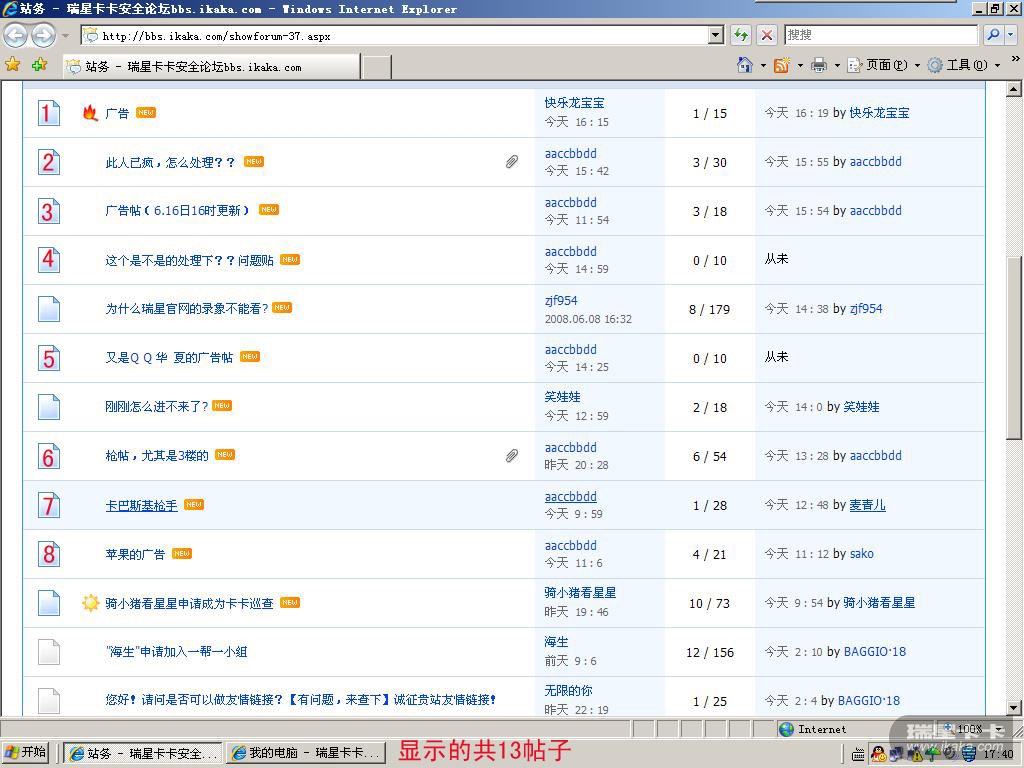Click the IE Back navigation button
1024x768 pixels.
pyautogui.click(x=15, y=35)
